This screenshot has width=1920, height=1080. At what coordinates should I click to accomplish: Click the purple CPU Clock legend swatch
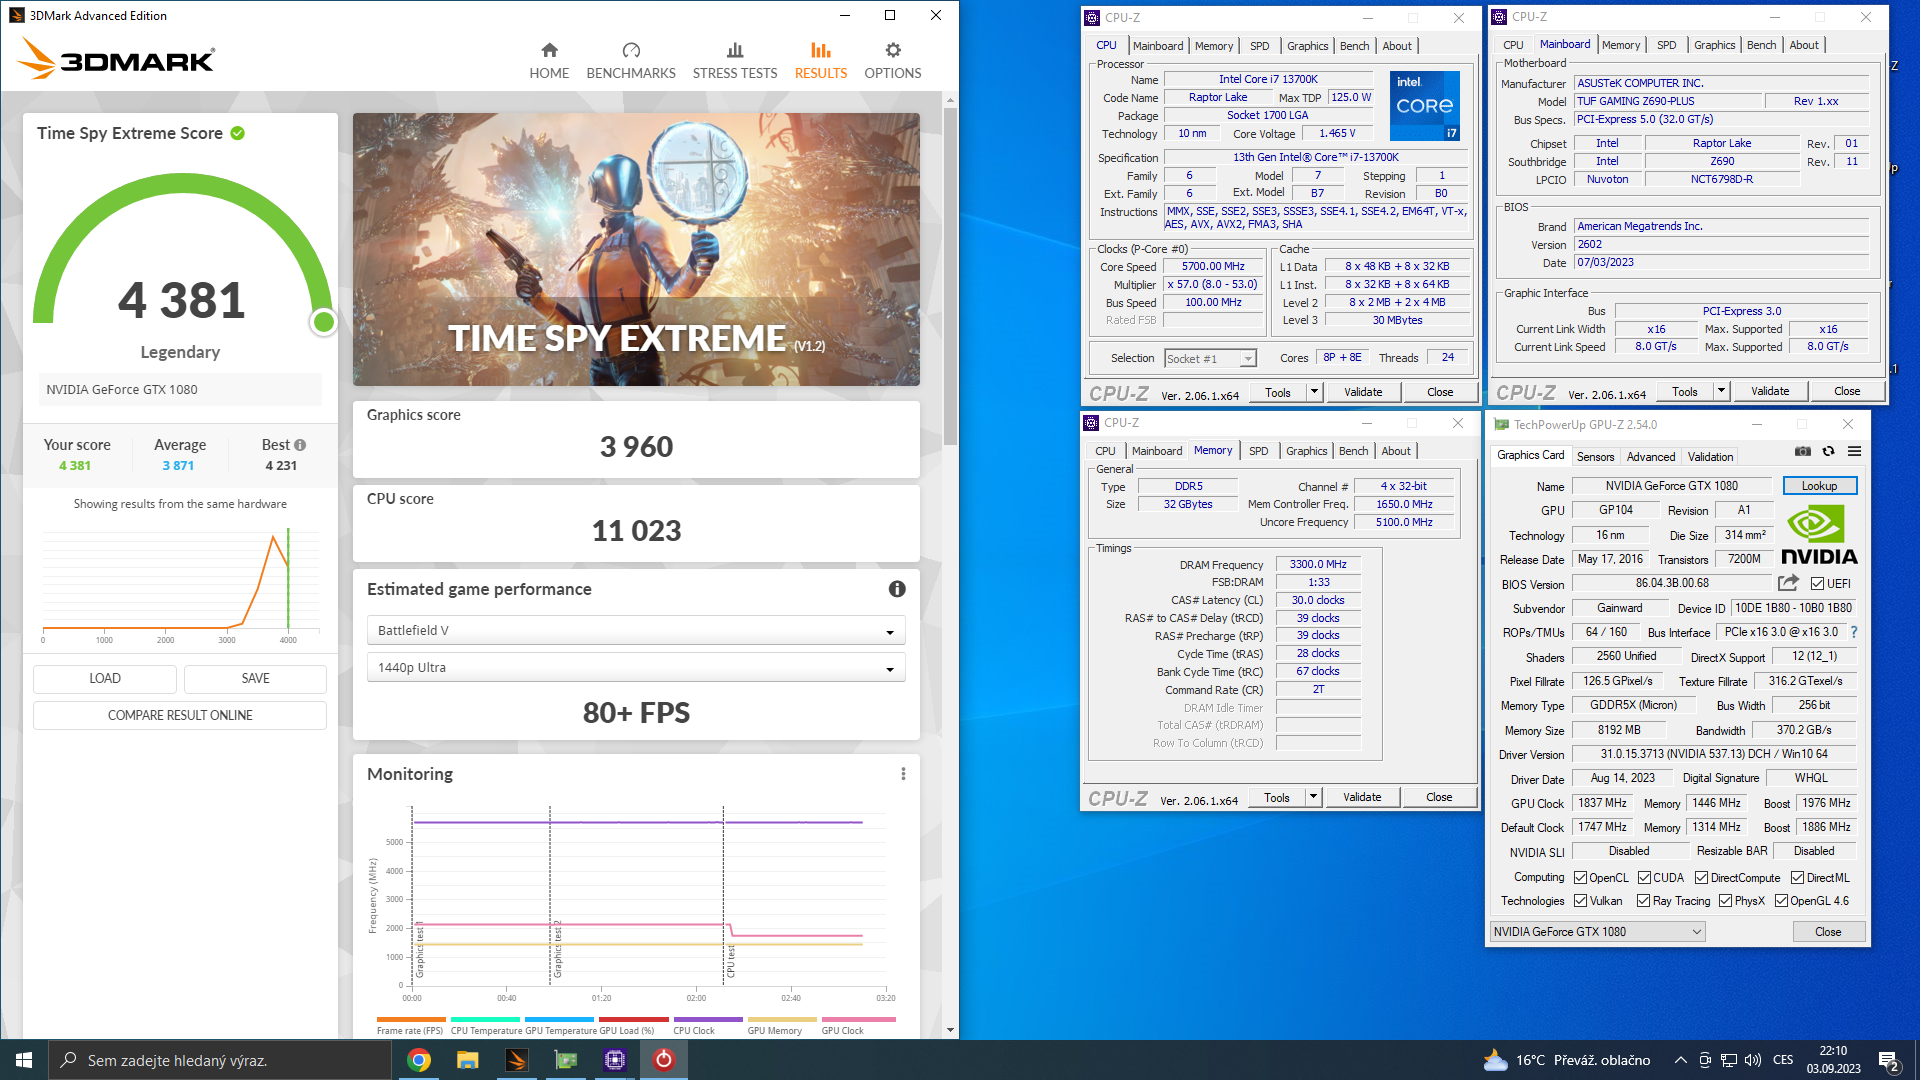pyautogui.click(x=708, y=1020)
